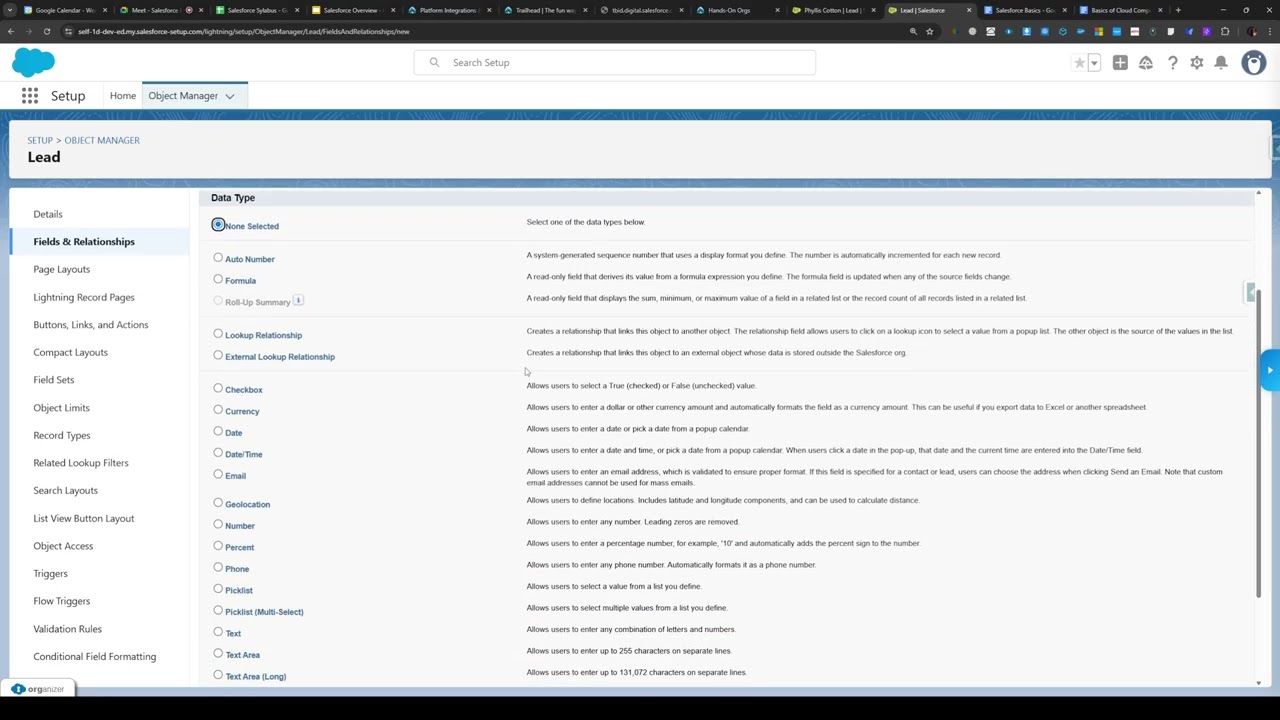Select the Date/Time radio button

point(218,453)
